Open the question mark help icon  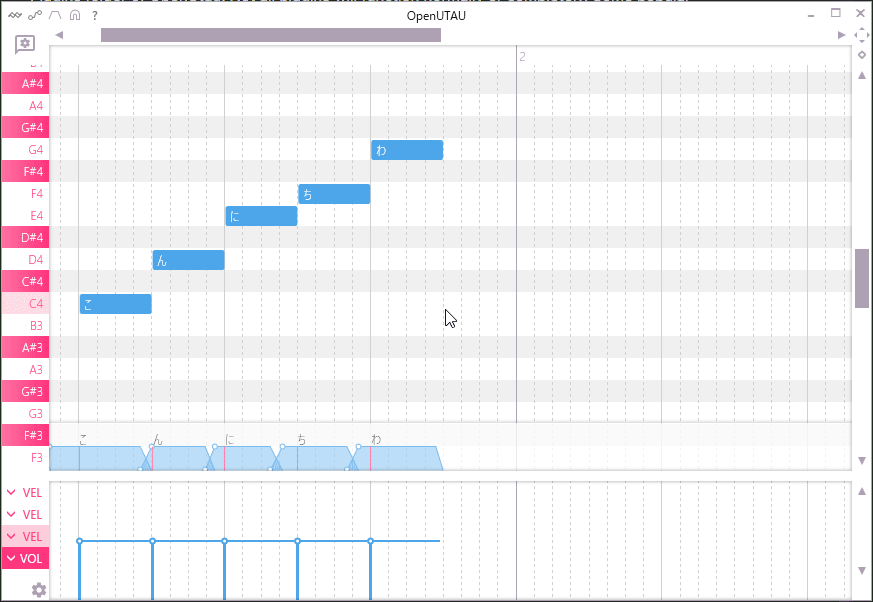pos(95,16)
